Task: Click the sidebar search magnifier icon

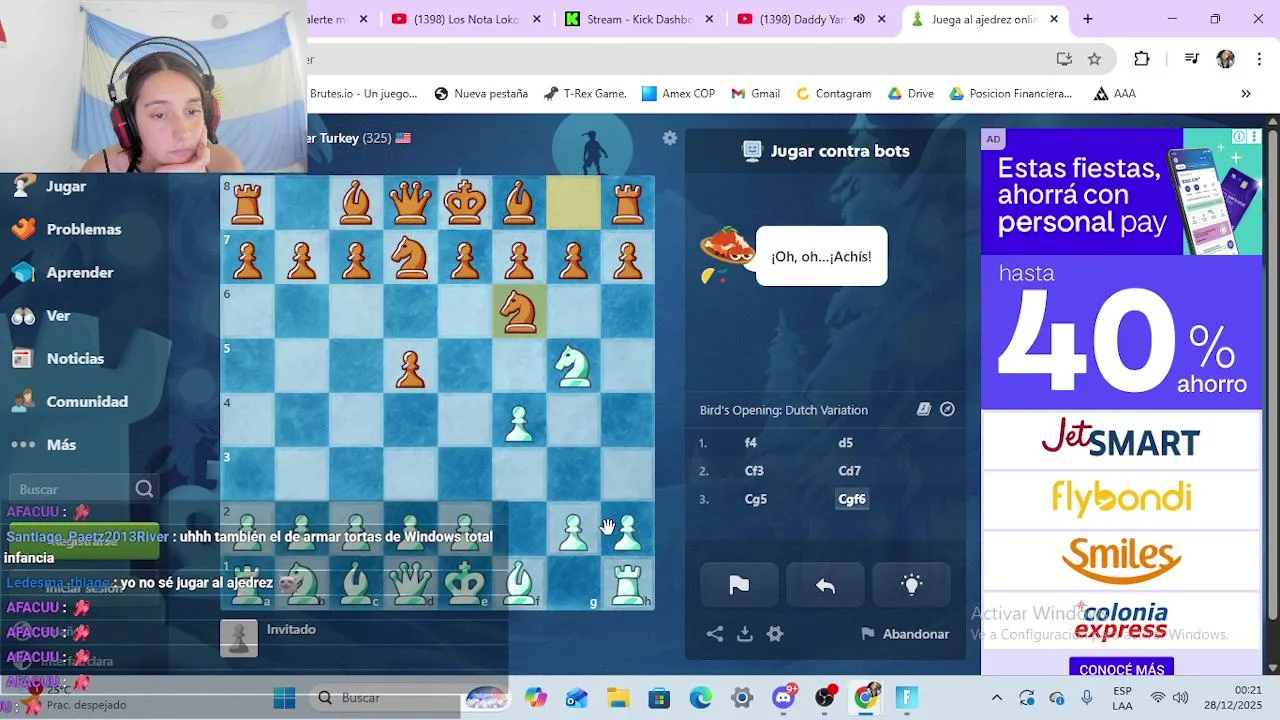Action: point(144,489)
